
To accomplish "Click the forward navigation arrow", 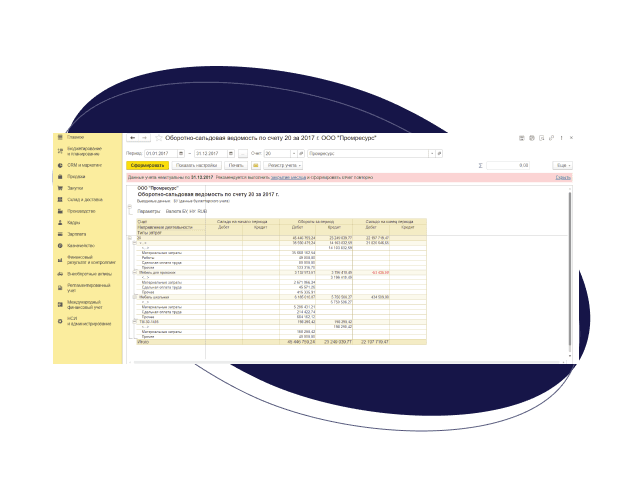I will 143,137.
